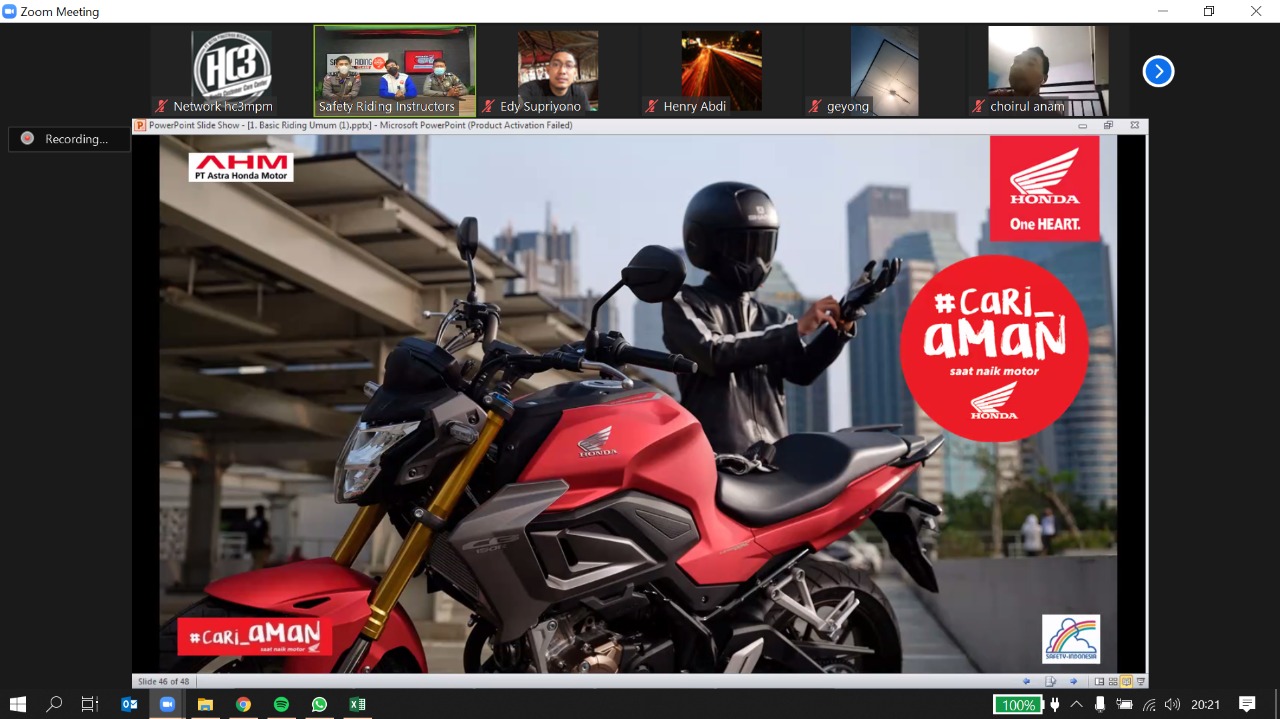
Task: Click microphone icon in system tray
Action: coord(1100,704)
